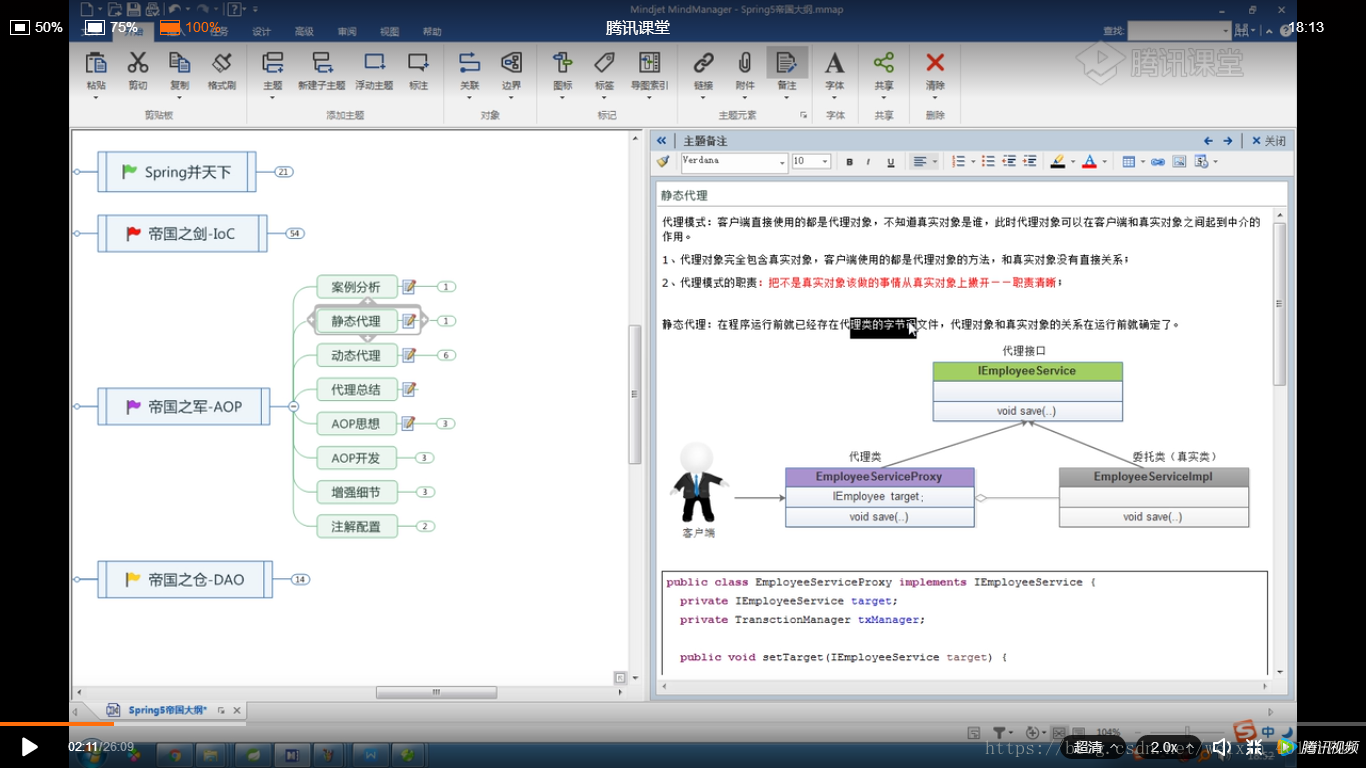This screenshot has height=768, width=1366.
Task: Add a Callout (标注) to the topic
Action: [x=418, y=63]
